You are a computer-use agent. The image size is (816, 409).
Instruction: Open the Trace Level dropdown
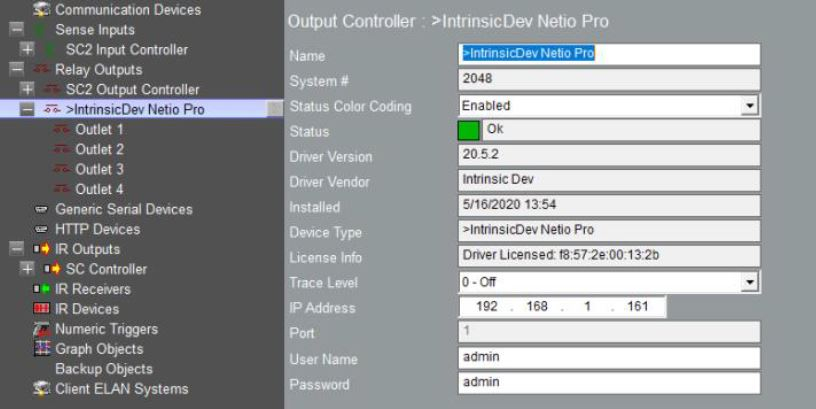pyautogui.click(x=749, y=282)
